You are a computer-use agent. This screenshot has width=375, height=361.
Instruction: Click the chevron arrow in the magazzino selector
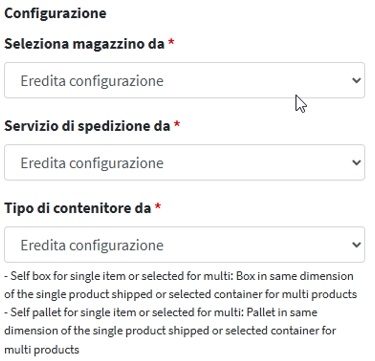pyautogui.click(x=356, y=80)
